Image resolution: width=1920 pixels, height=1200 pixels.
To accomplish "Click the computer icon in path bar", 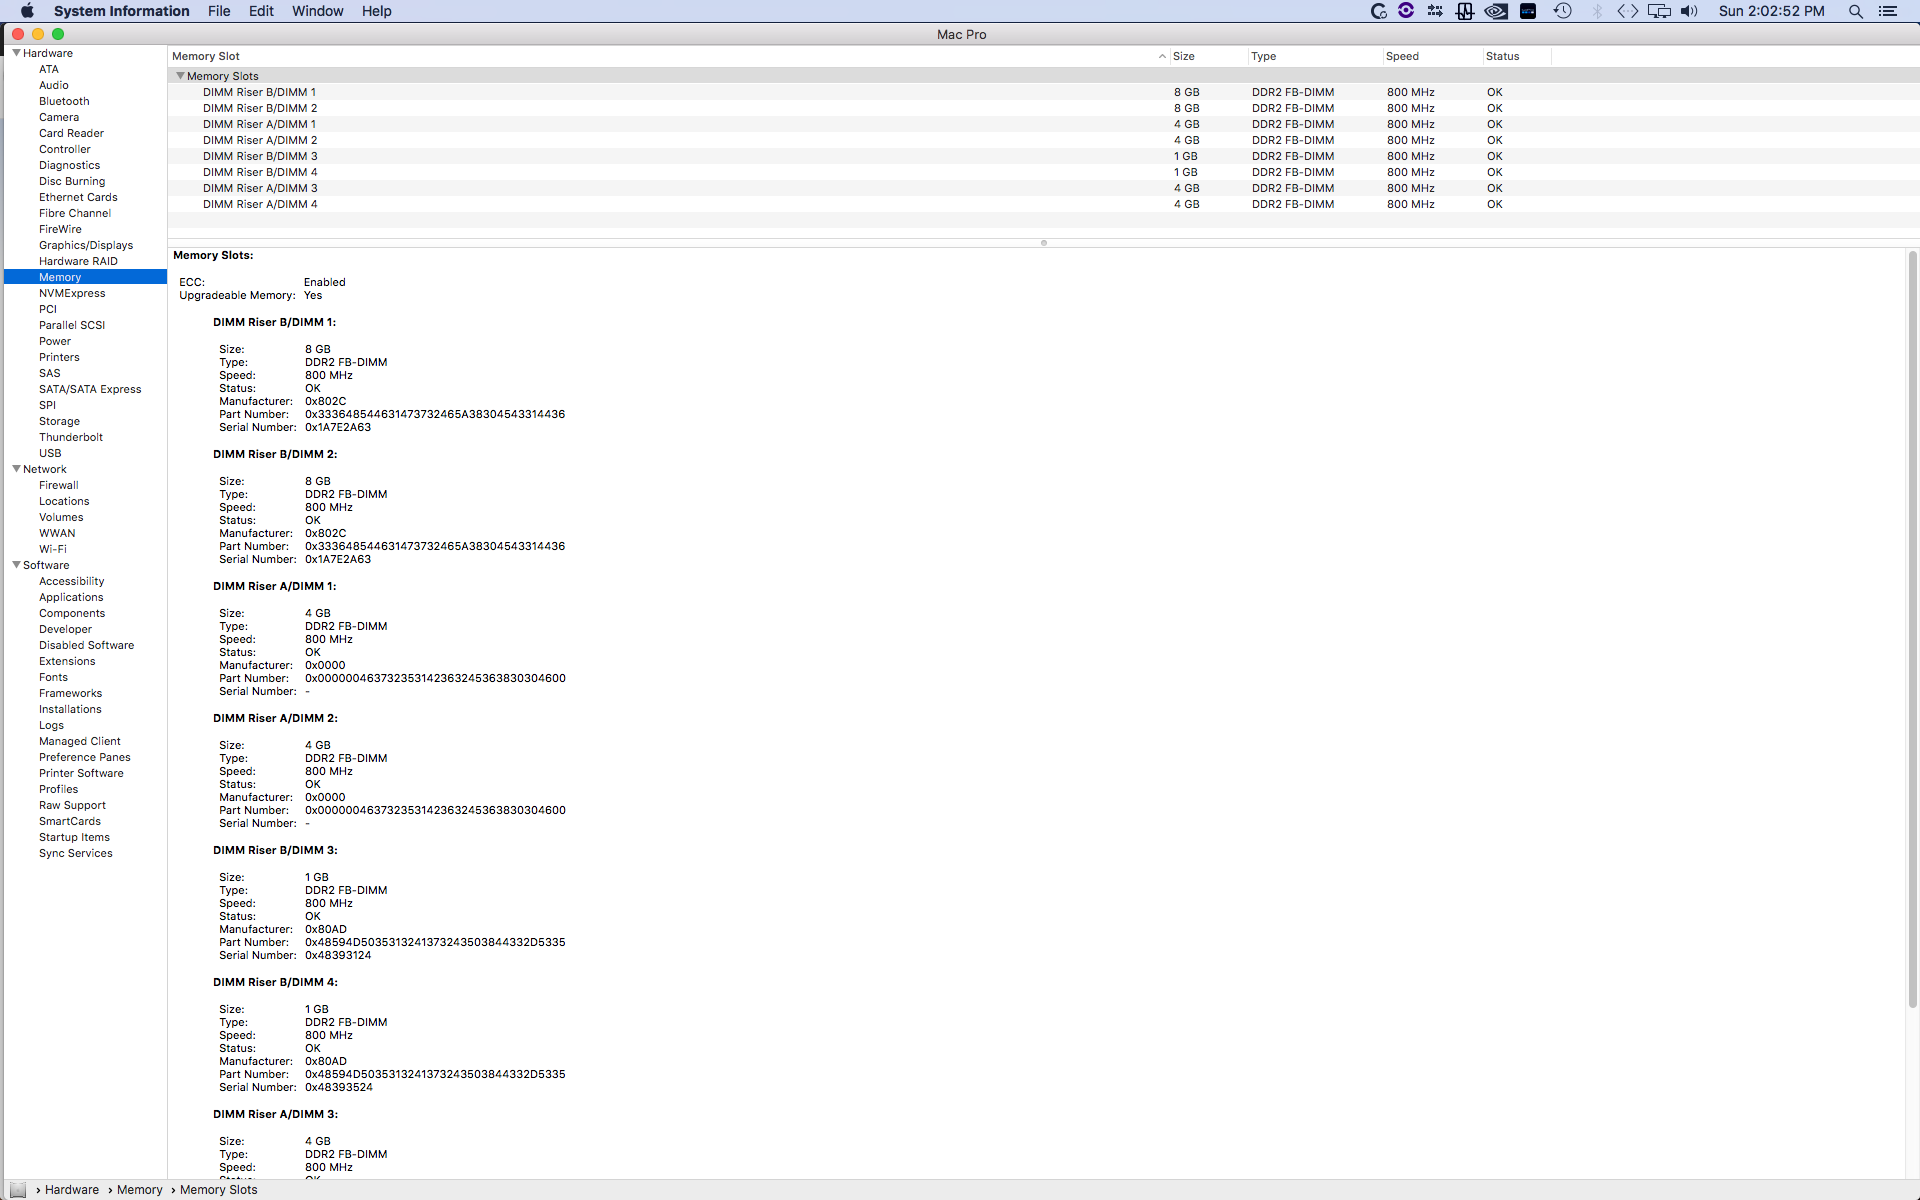I will [x=18, y=1190].
